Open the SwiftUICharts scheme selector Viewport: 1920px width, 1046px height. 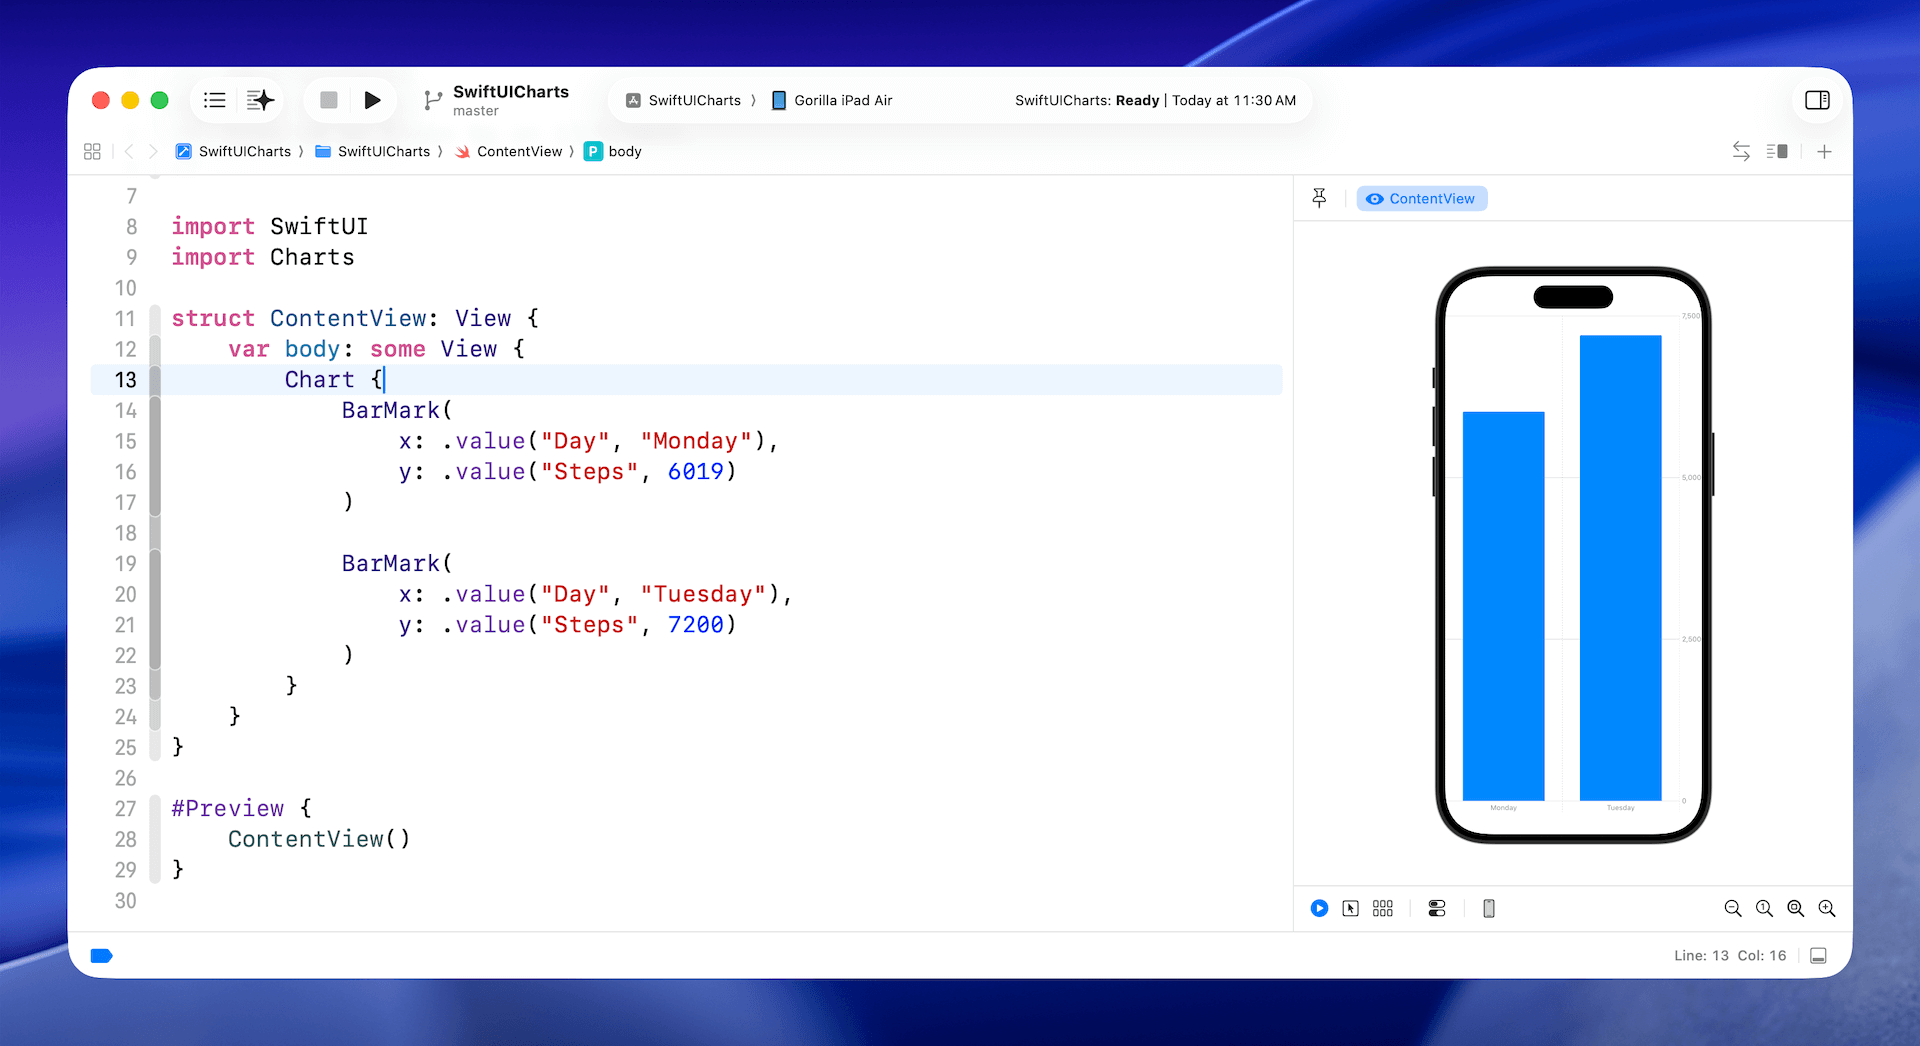684,100
